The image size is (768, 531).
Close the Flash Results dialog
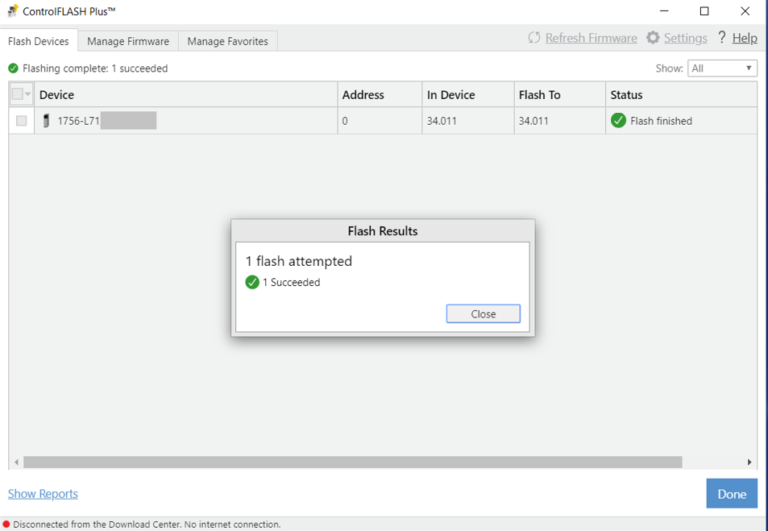click(x=483, y=314)
